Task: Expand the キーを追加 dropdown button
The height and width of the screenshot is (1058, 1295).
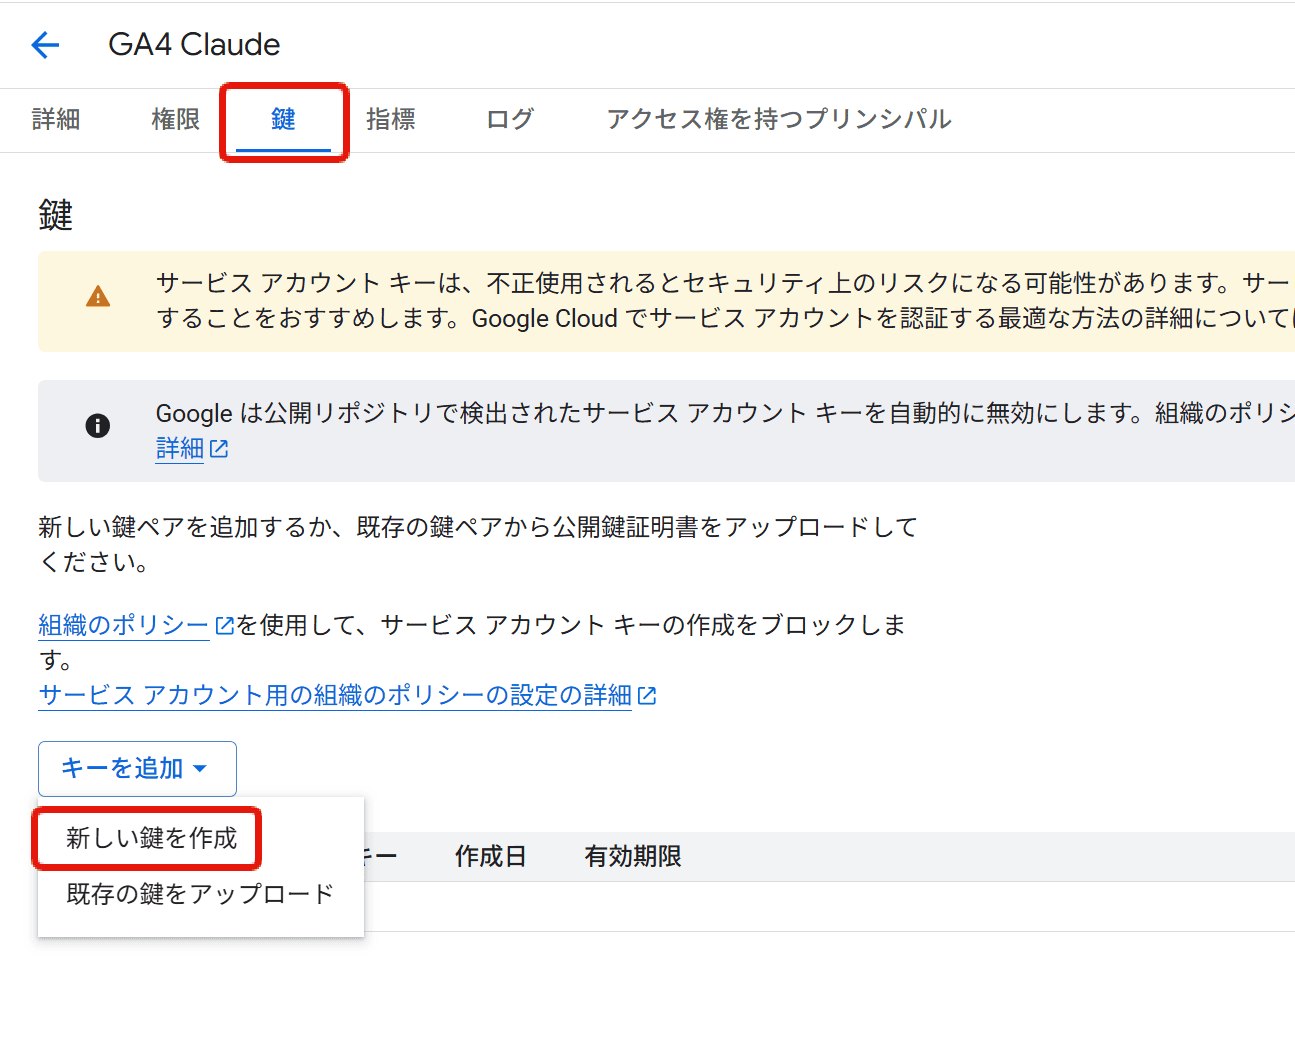Action: [137, 768]
